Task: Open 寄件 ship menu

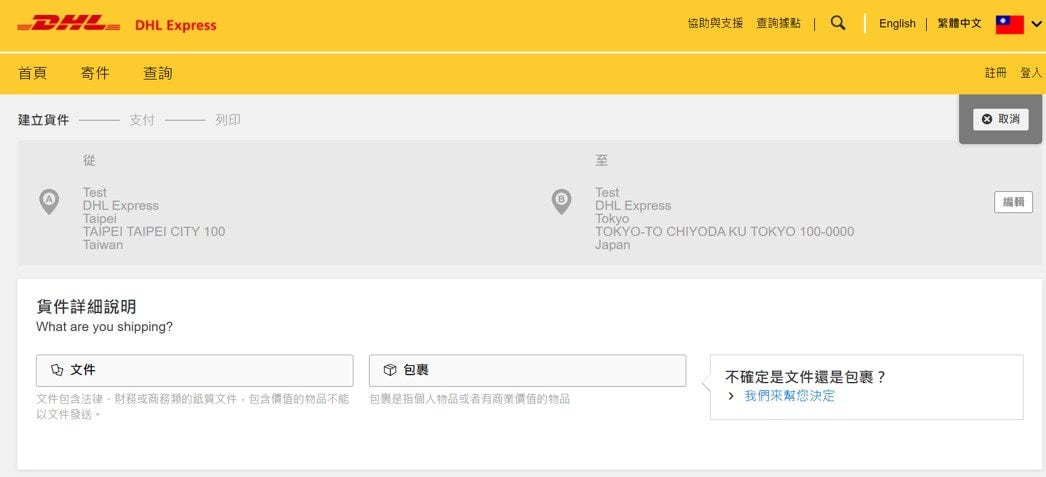Action: pos(95,73)
